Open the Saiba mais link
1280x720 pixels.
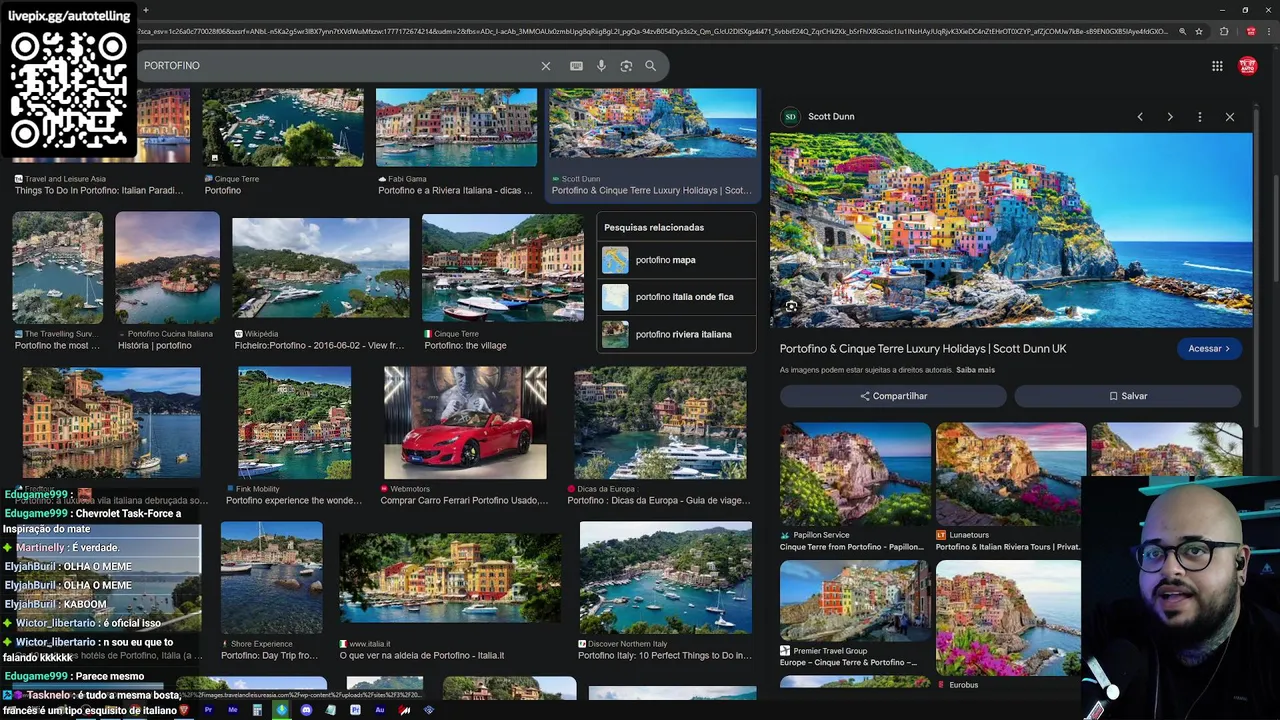click(975, 370)
